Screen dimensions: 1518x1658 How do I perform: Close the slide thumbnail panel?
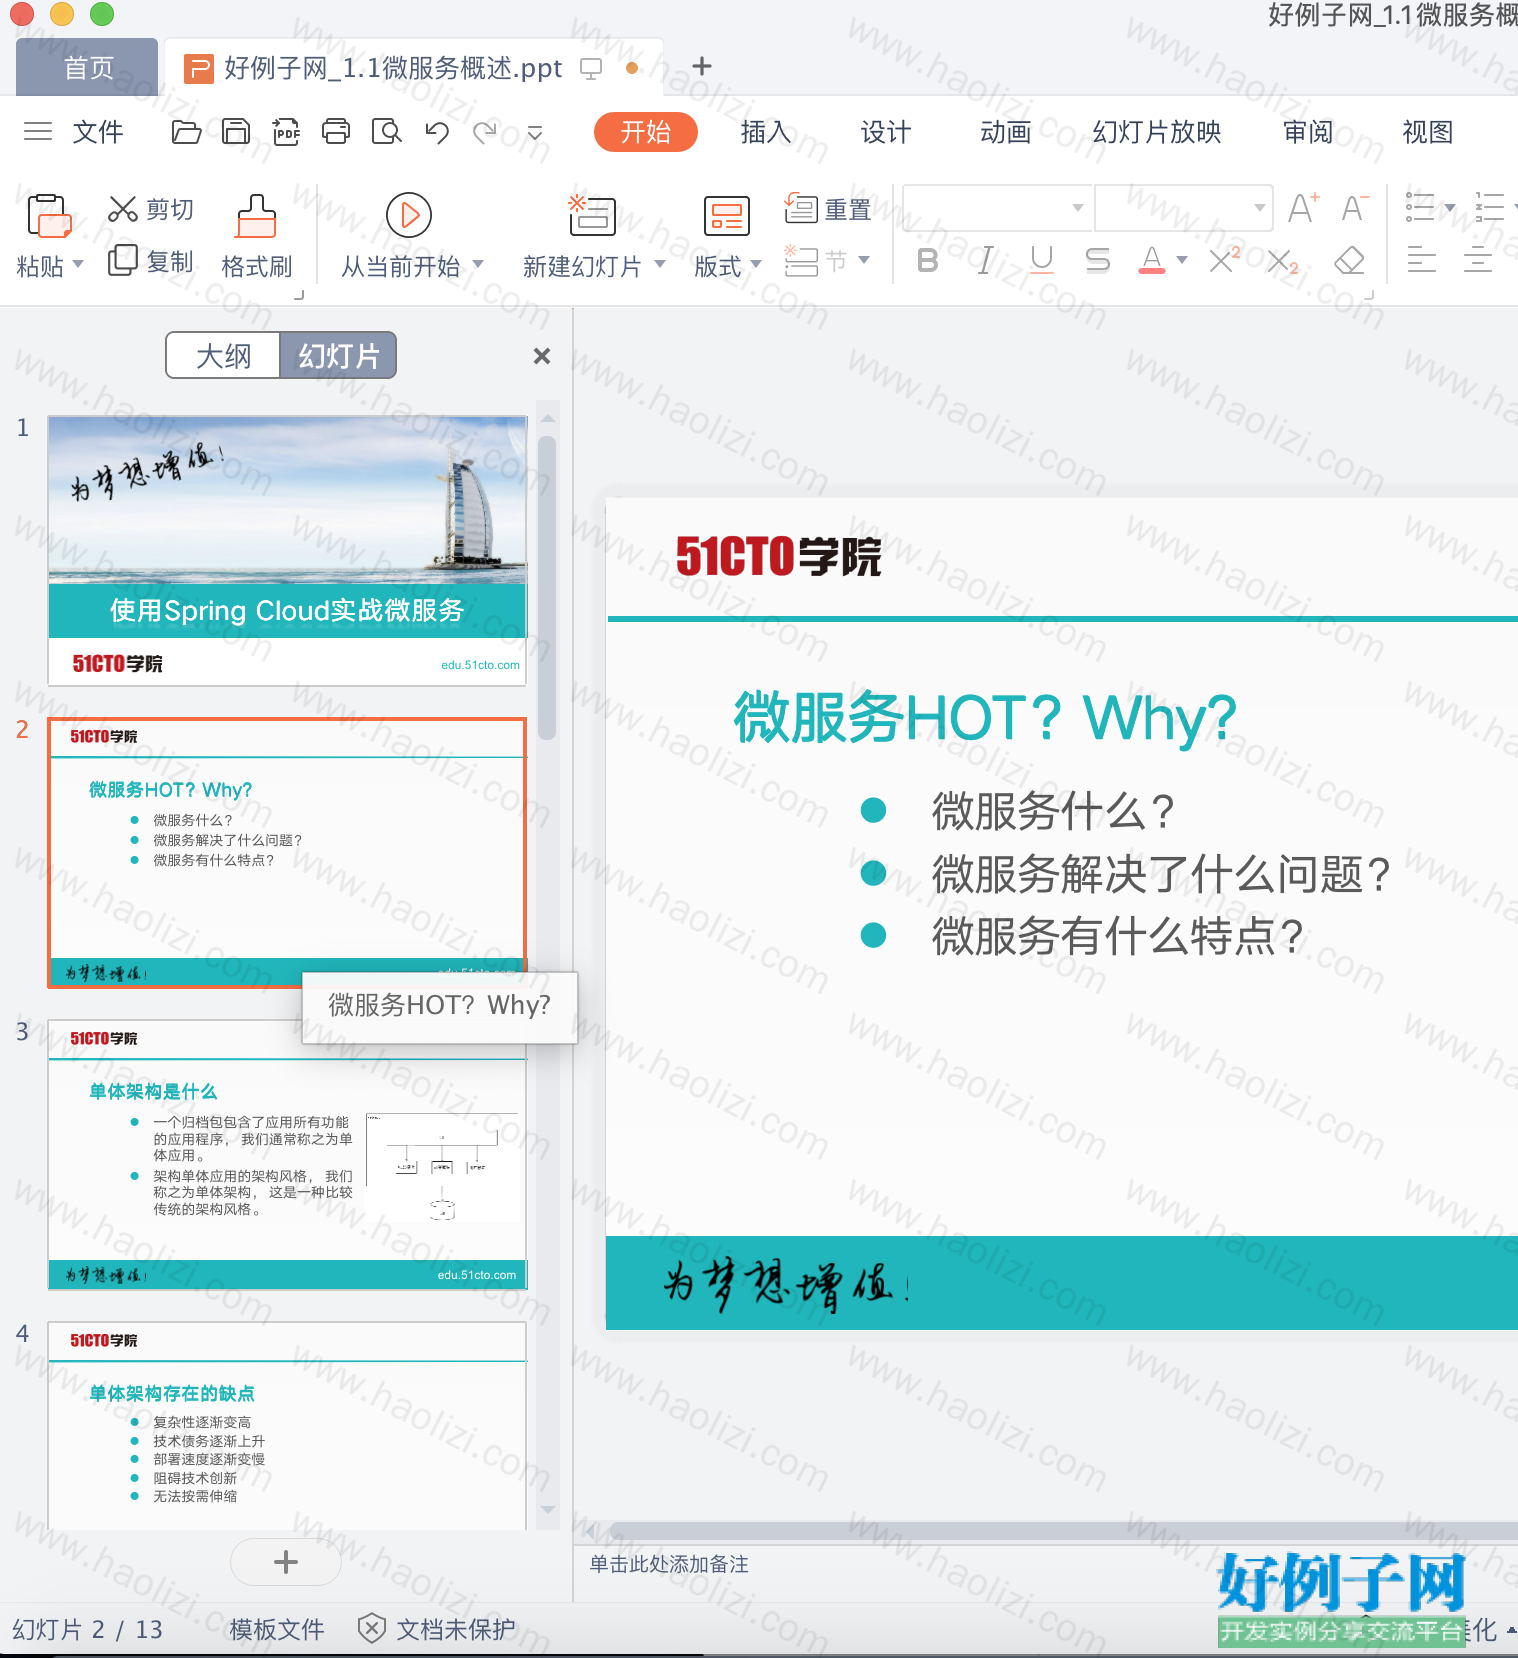(542, 356)
